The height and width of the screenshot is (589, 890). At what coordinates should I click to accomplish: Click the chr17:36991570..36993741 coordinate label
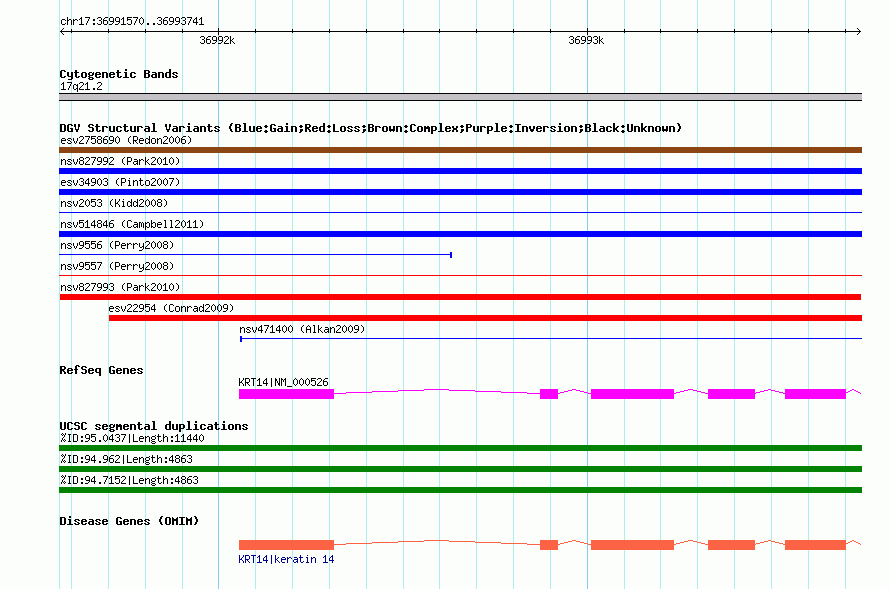click(132, 21)
